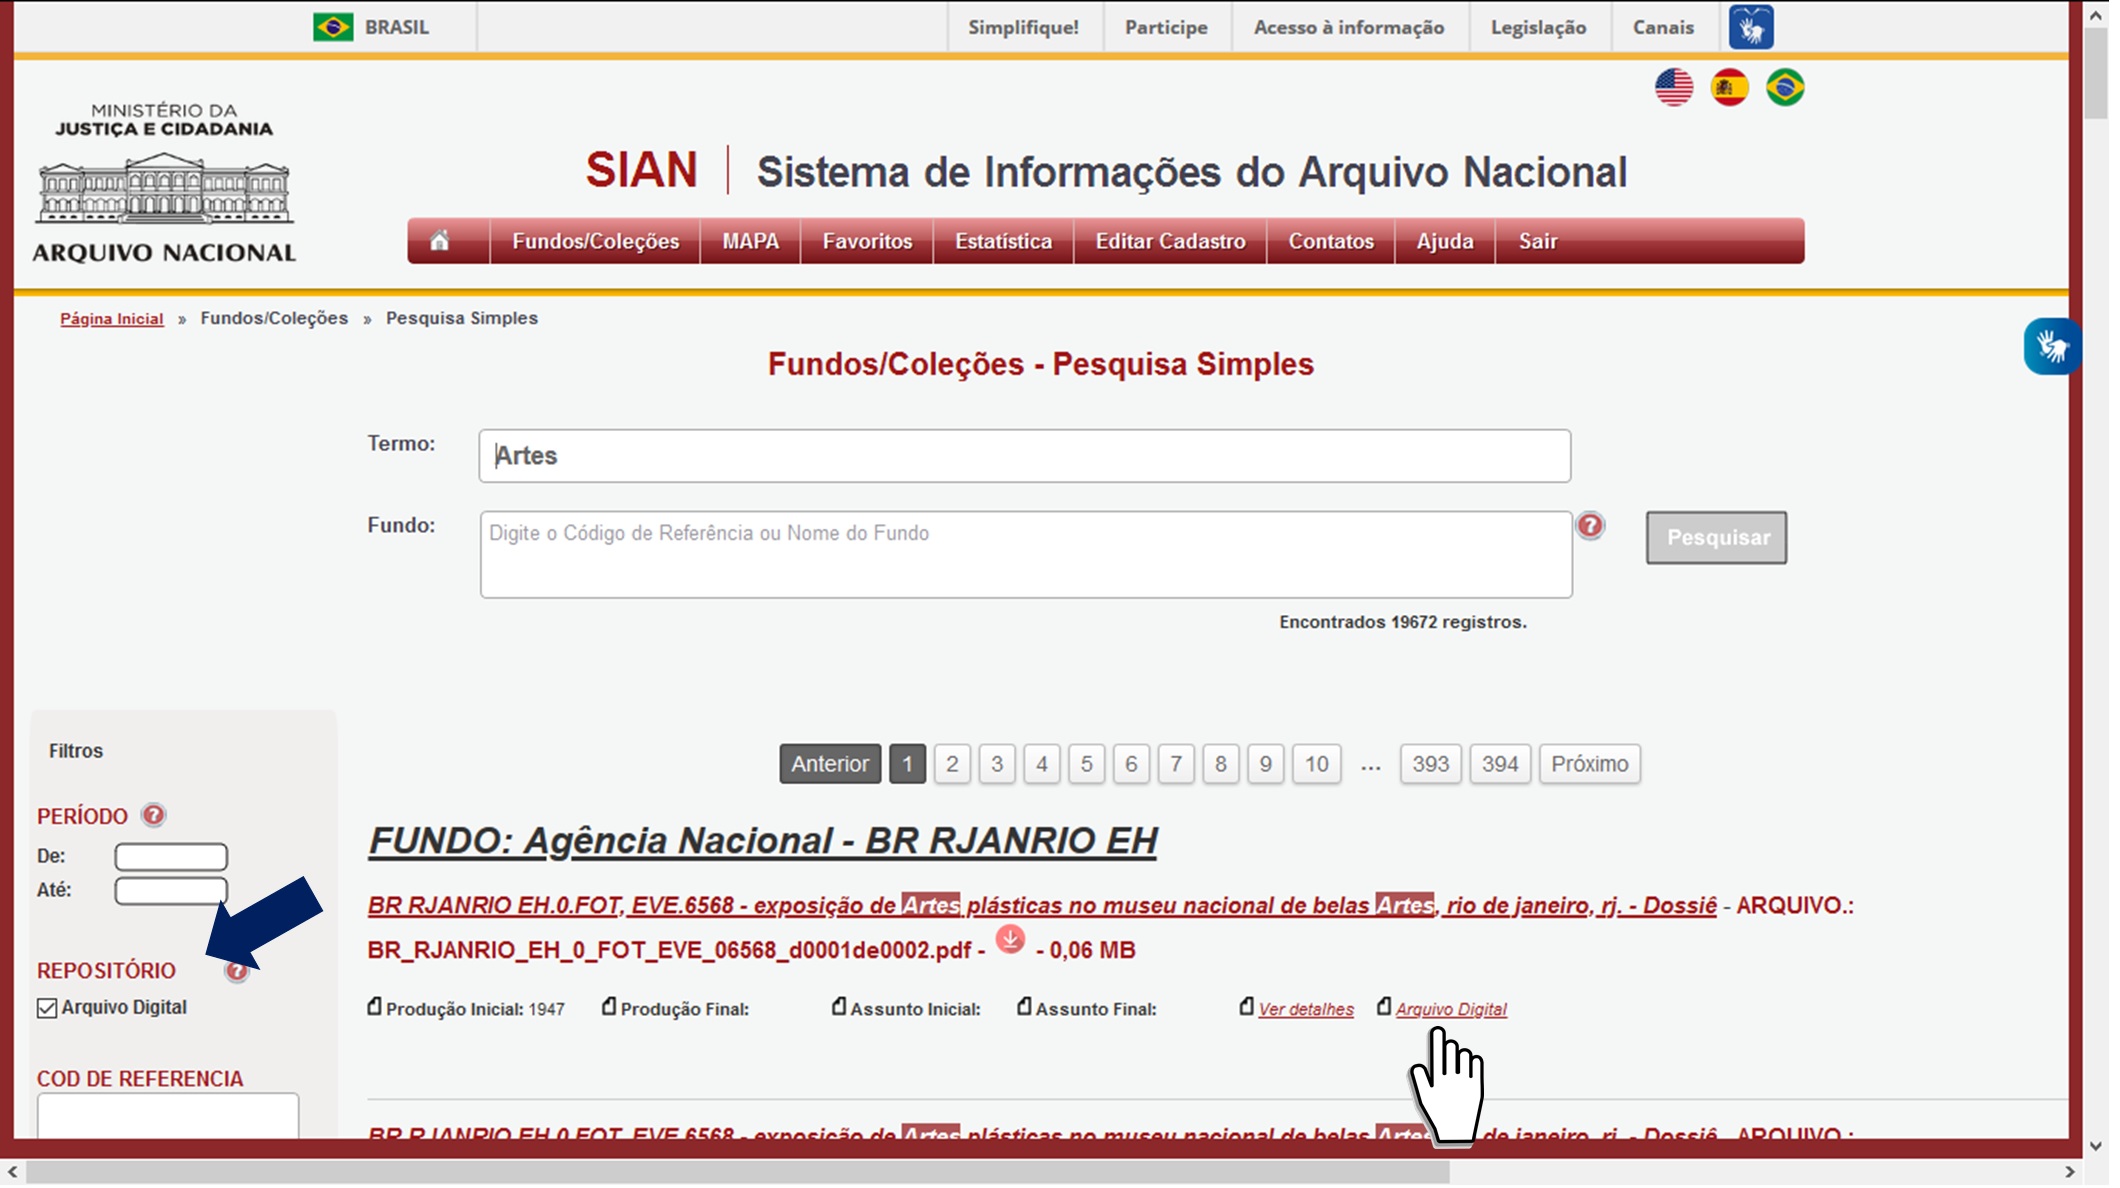Open the Ver detalhes link

pos(1306,1009)
